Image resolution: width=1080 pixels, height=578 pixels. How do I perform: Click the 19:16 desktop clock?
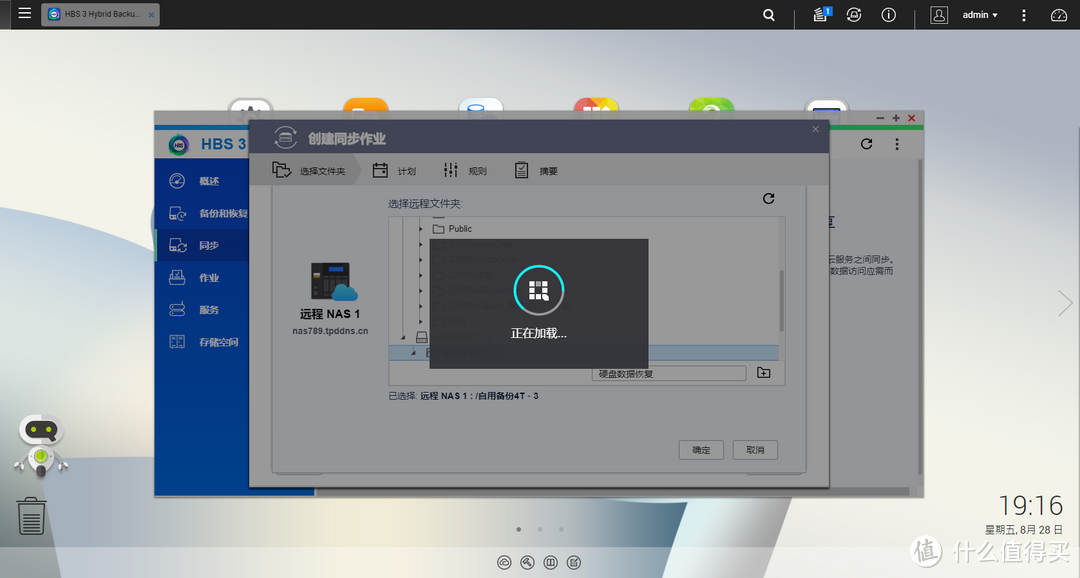point(1030,506)
